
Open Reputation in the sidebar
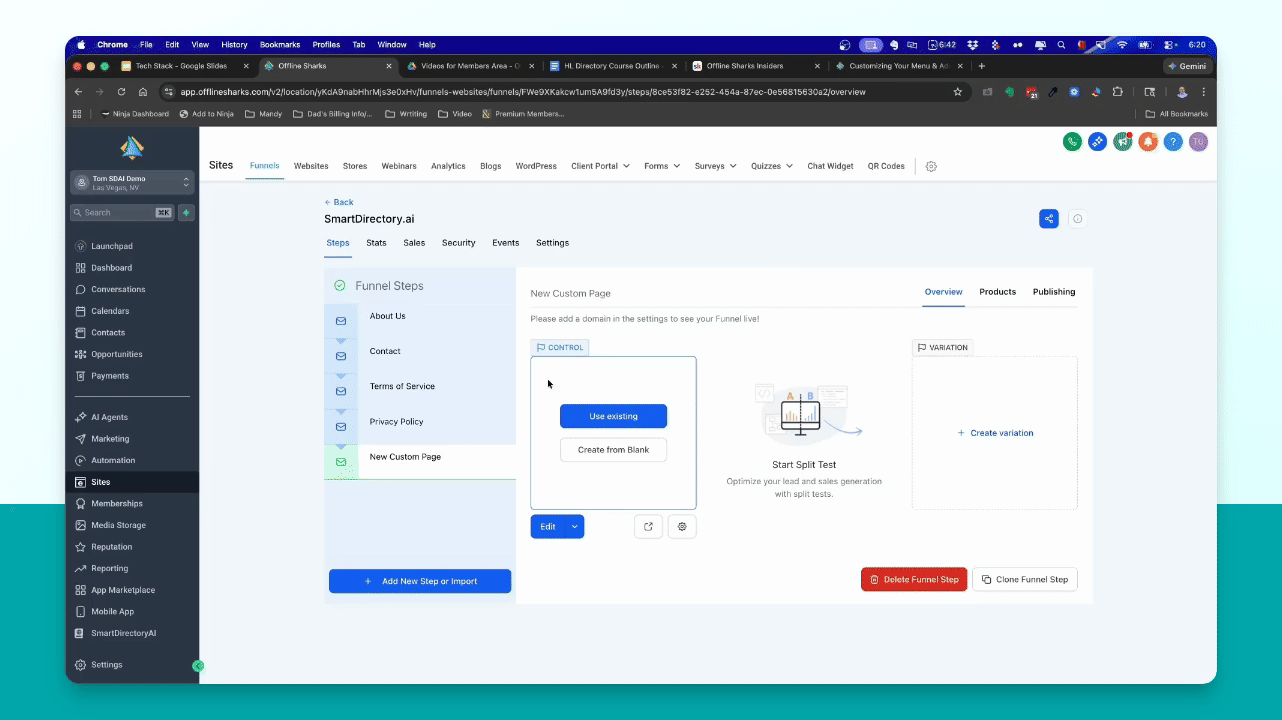point(111,547)
